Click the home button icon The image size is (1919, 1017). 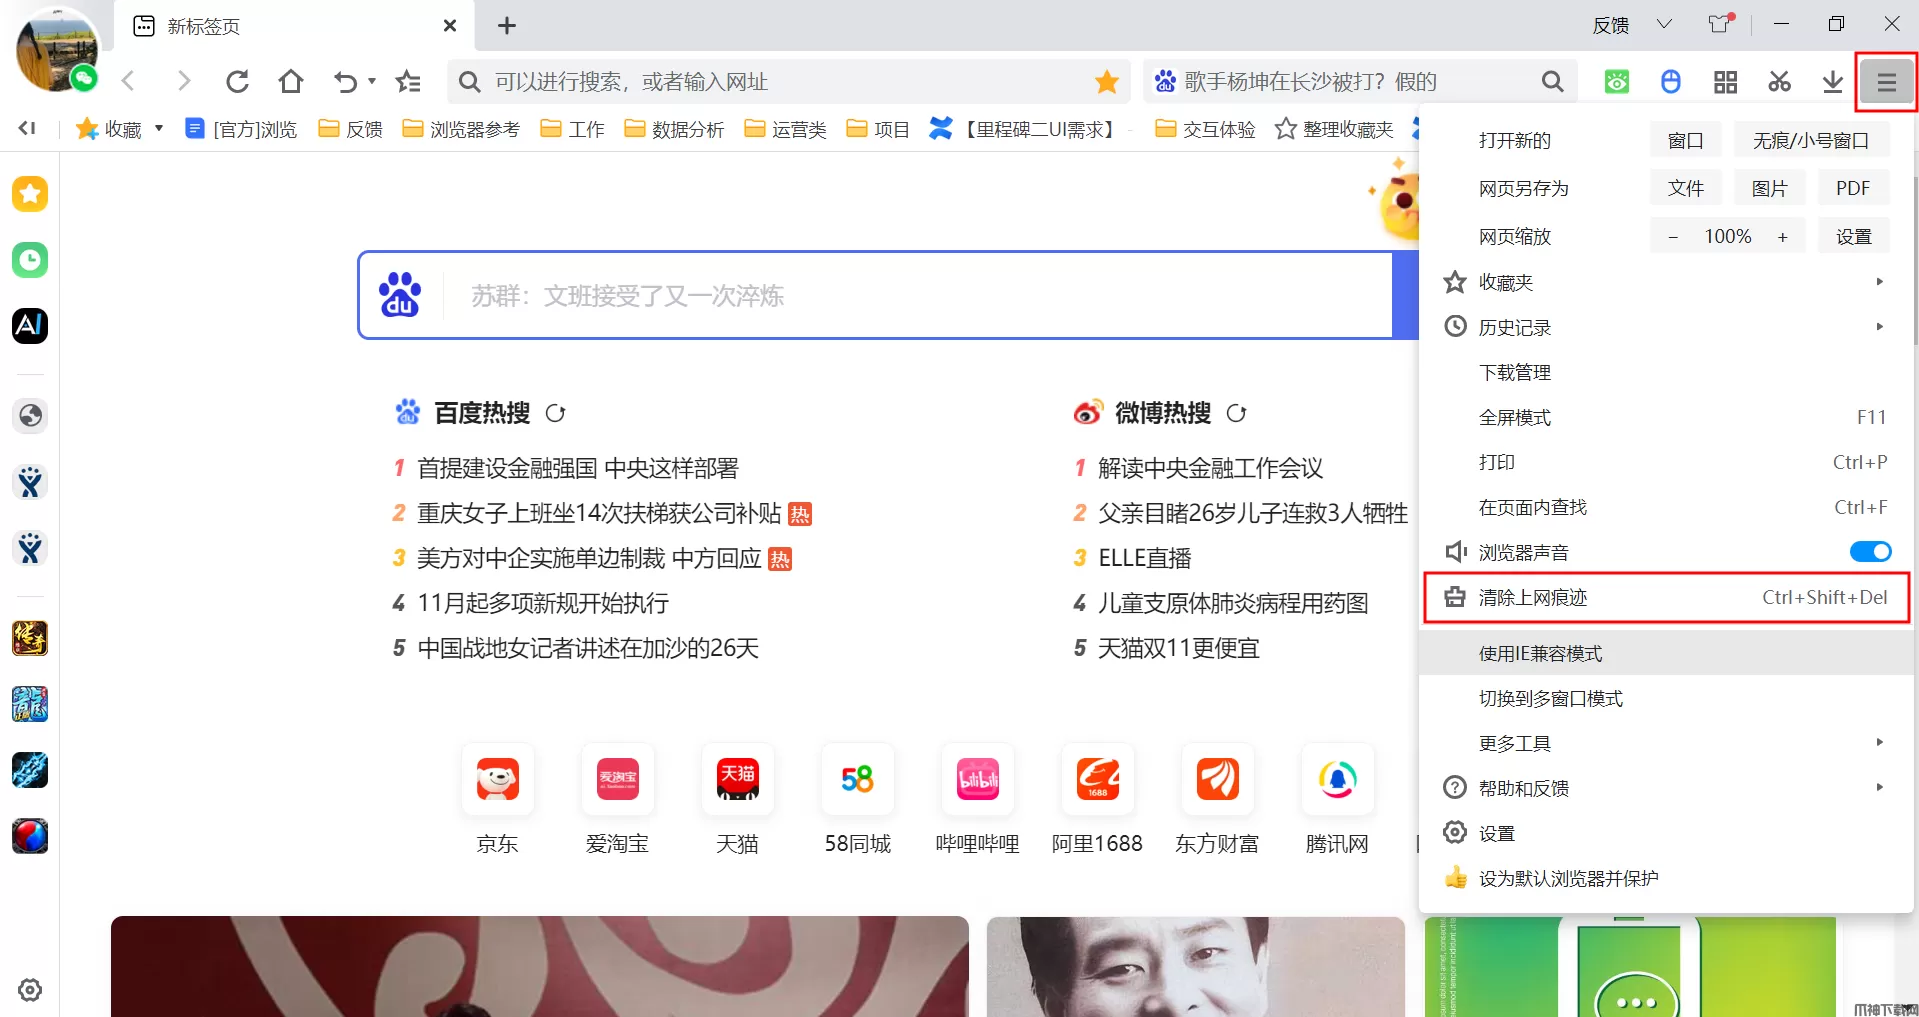click(x=291, y=82)
